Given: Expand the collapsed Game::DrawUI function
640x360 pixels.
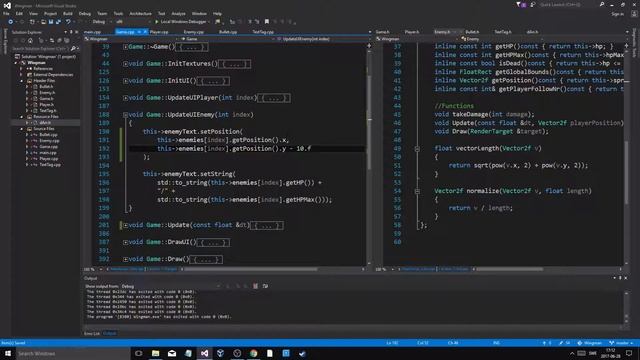Looking at the screenshot, I should pos(125,242).
